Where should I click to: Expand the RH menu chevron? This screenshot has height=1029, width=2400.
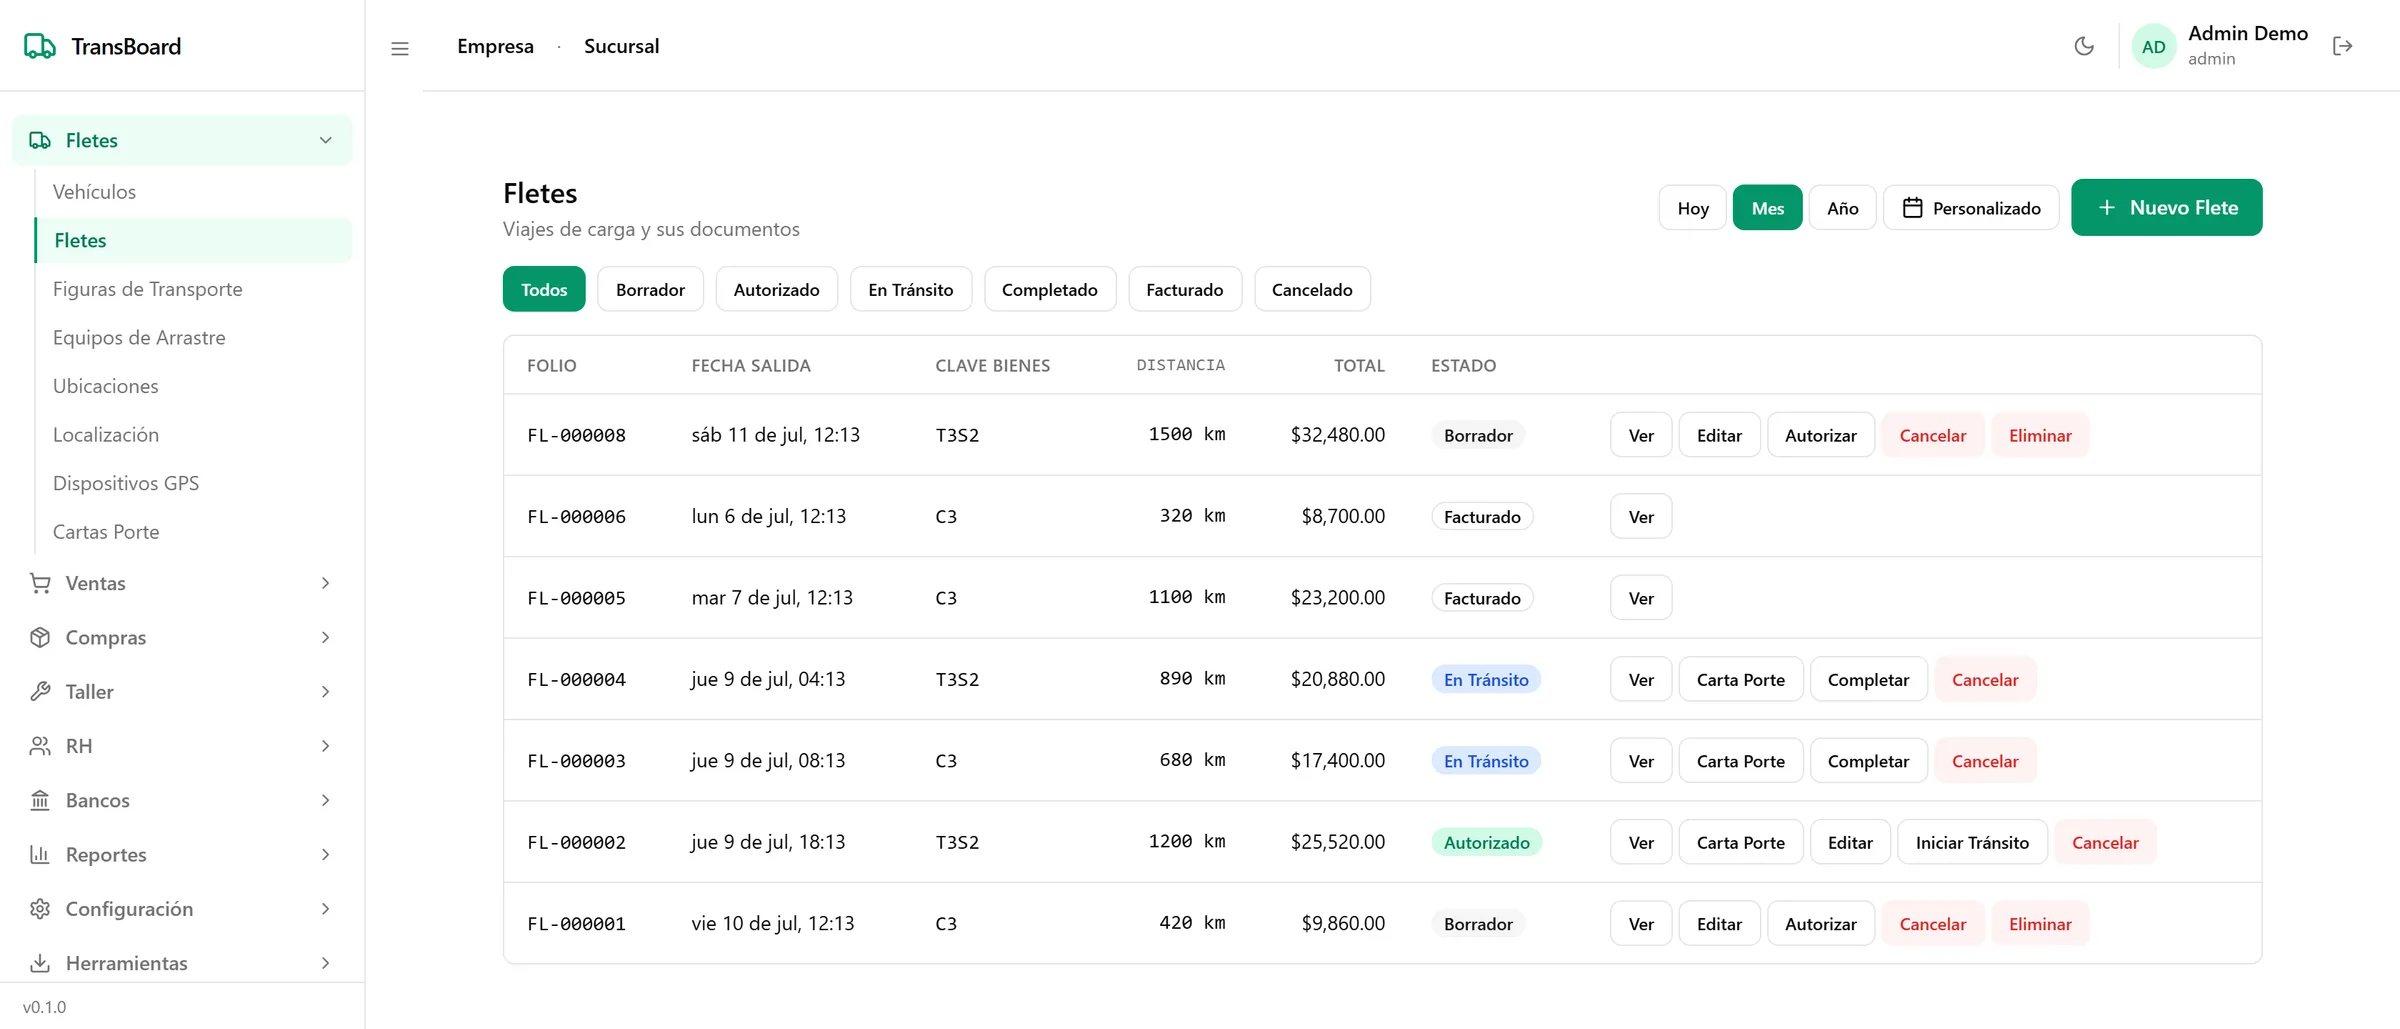tap(326, 746)
